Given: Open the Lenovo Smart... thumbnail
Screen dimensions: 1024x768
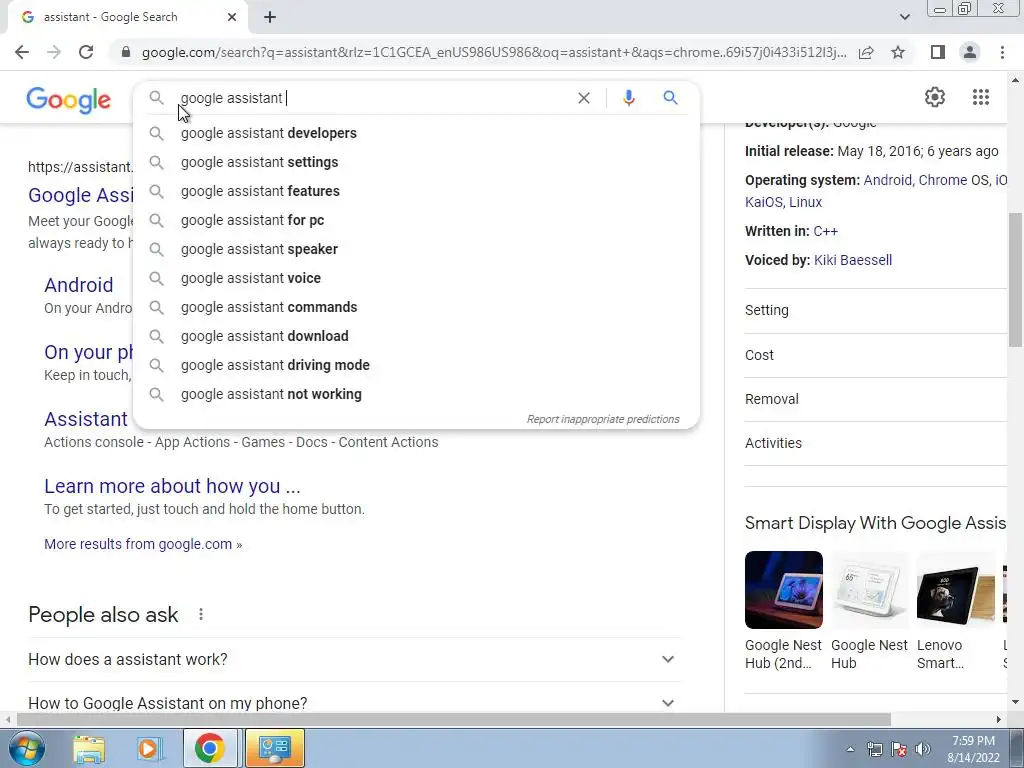Looking at the screenshot, I should (955, 590).
